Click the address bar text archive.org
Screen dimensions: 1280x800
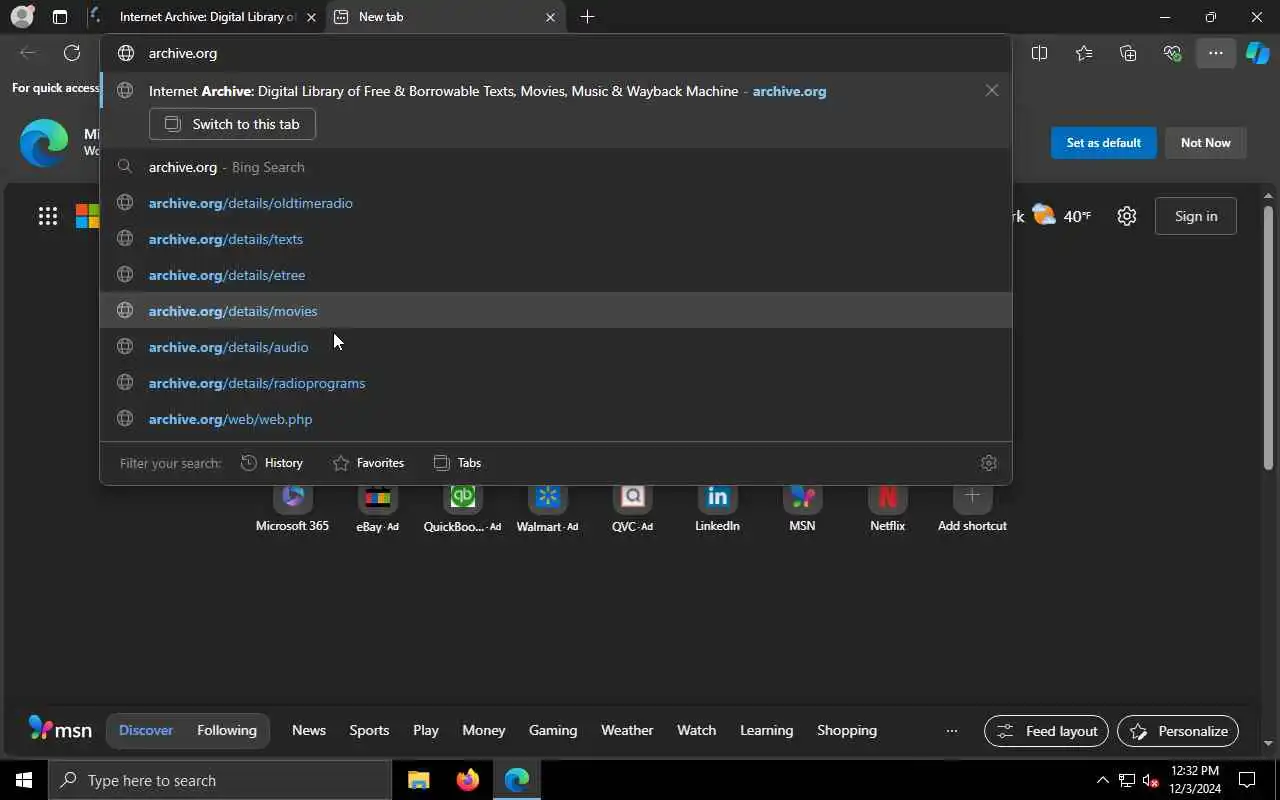(183, 53)
